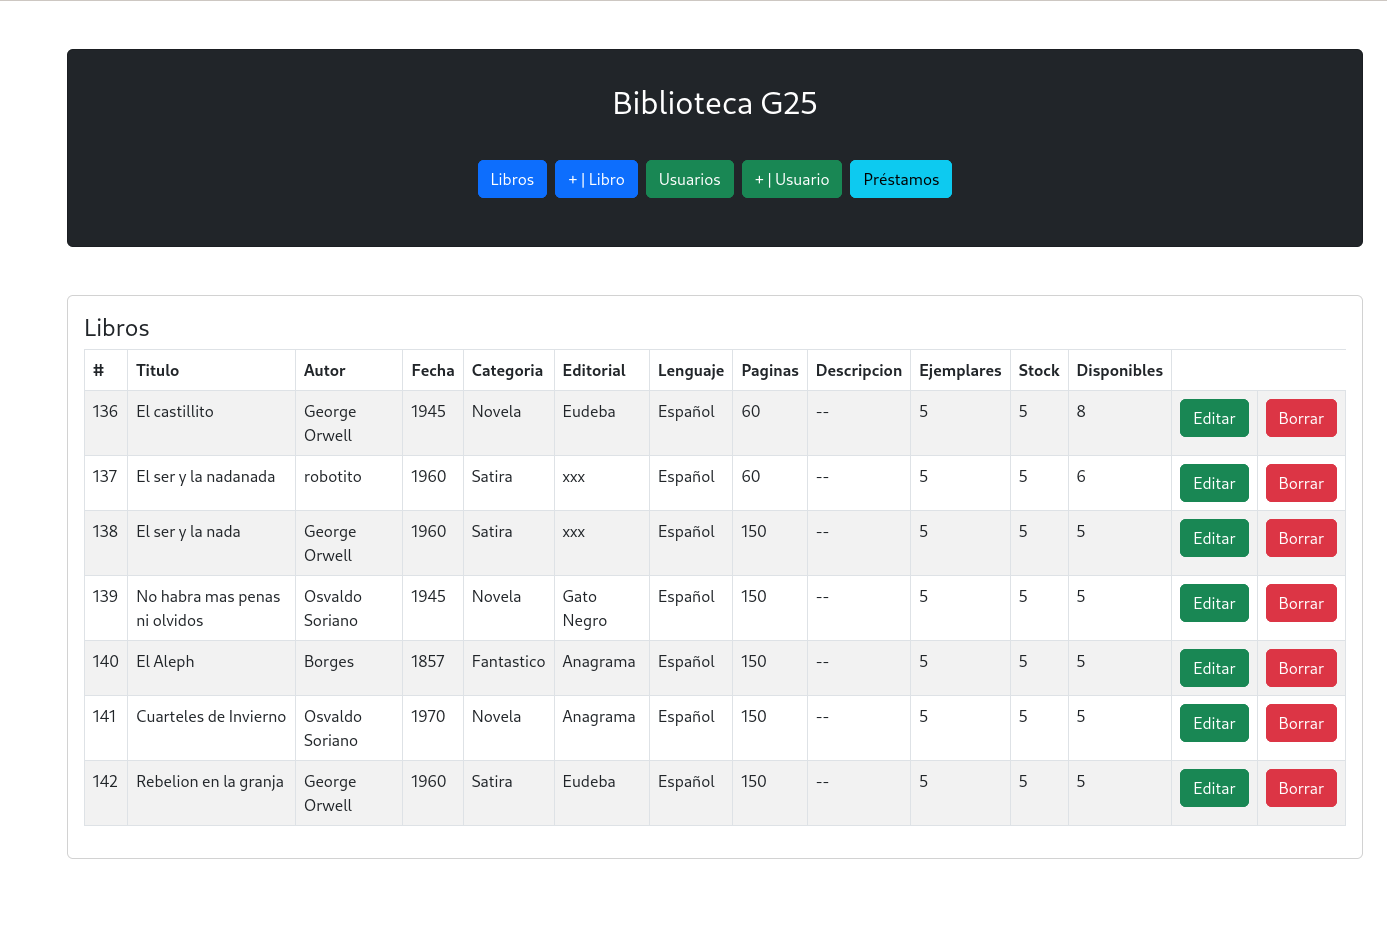Delete the book 'El Aleph'
Image resolution: width=1387 pixels, height=932 pixels.
coord(1301,667)
